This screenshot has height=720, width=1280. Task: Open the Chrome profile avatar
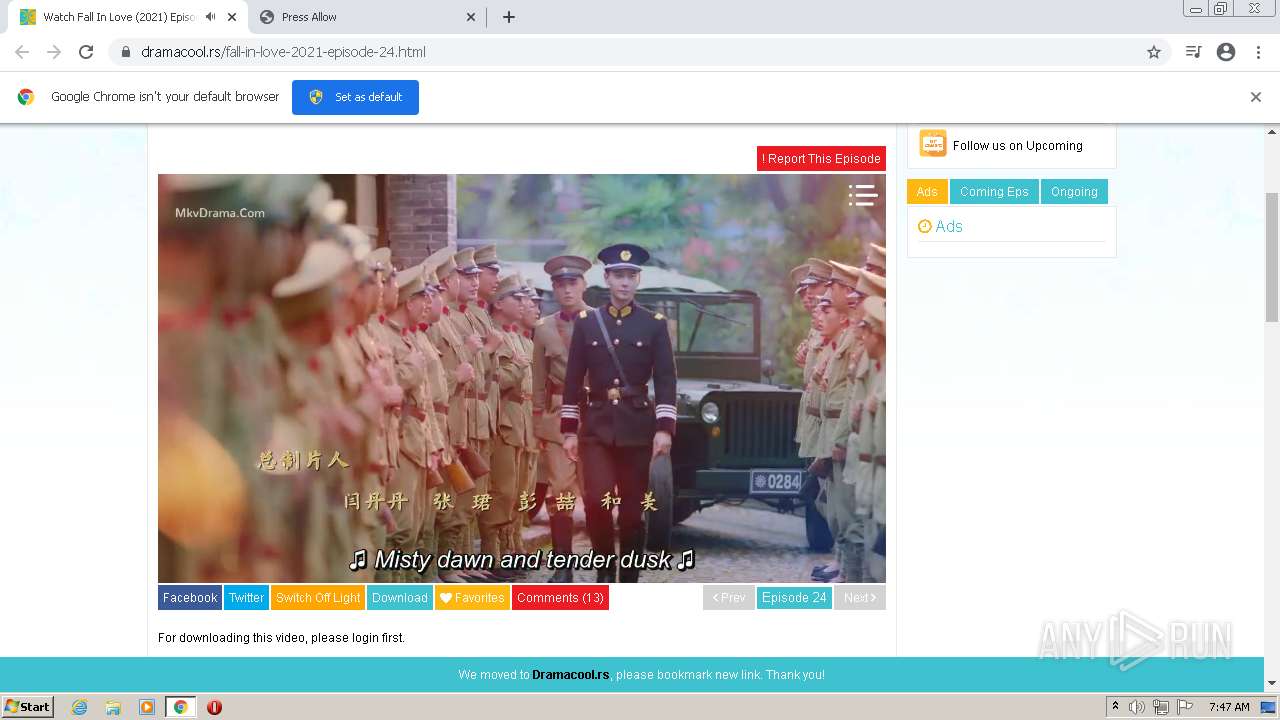point(1226,52)
